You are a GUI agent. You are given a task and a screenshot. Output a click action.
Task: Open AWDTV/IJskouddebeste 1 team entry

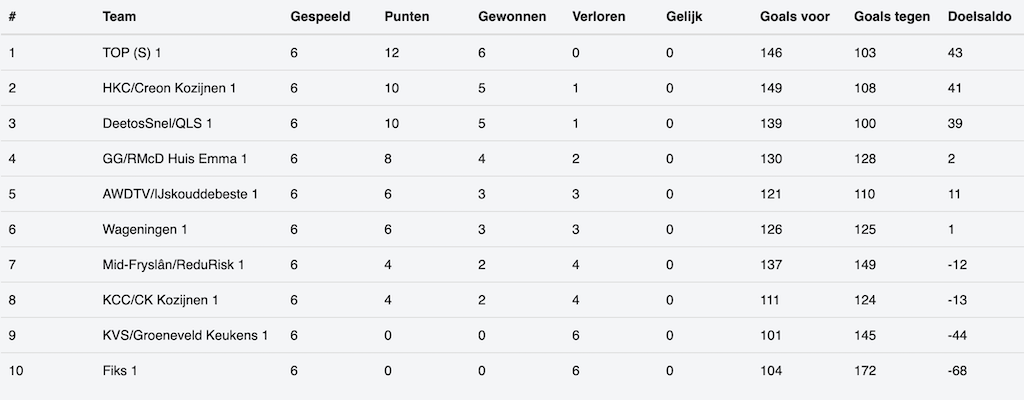click(x=180, y=194)
